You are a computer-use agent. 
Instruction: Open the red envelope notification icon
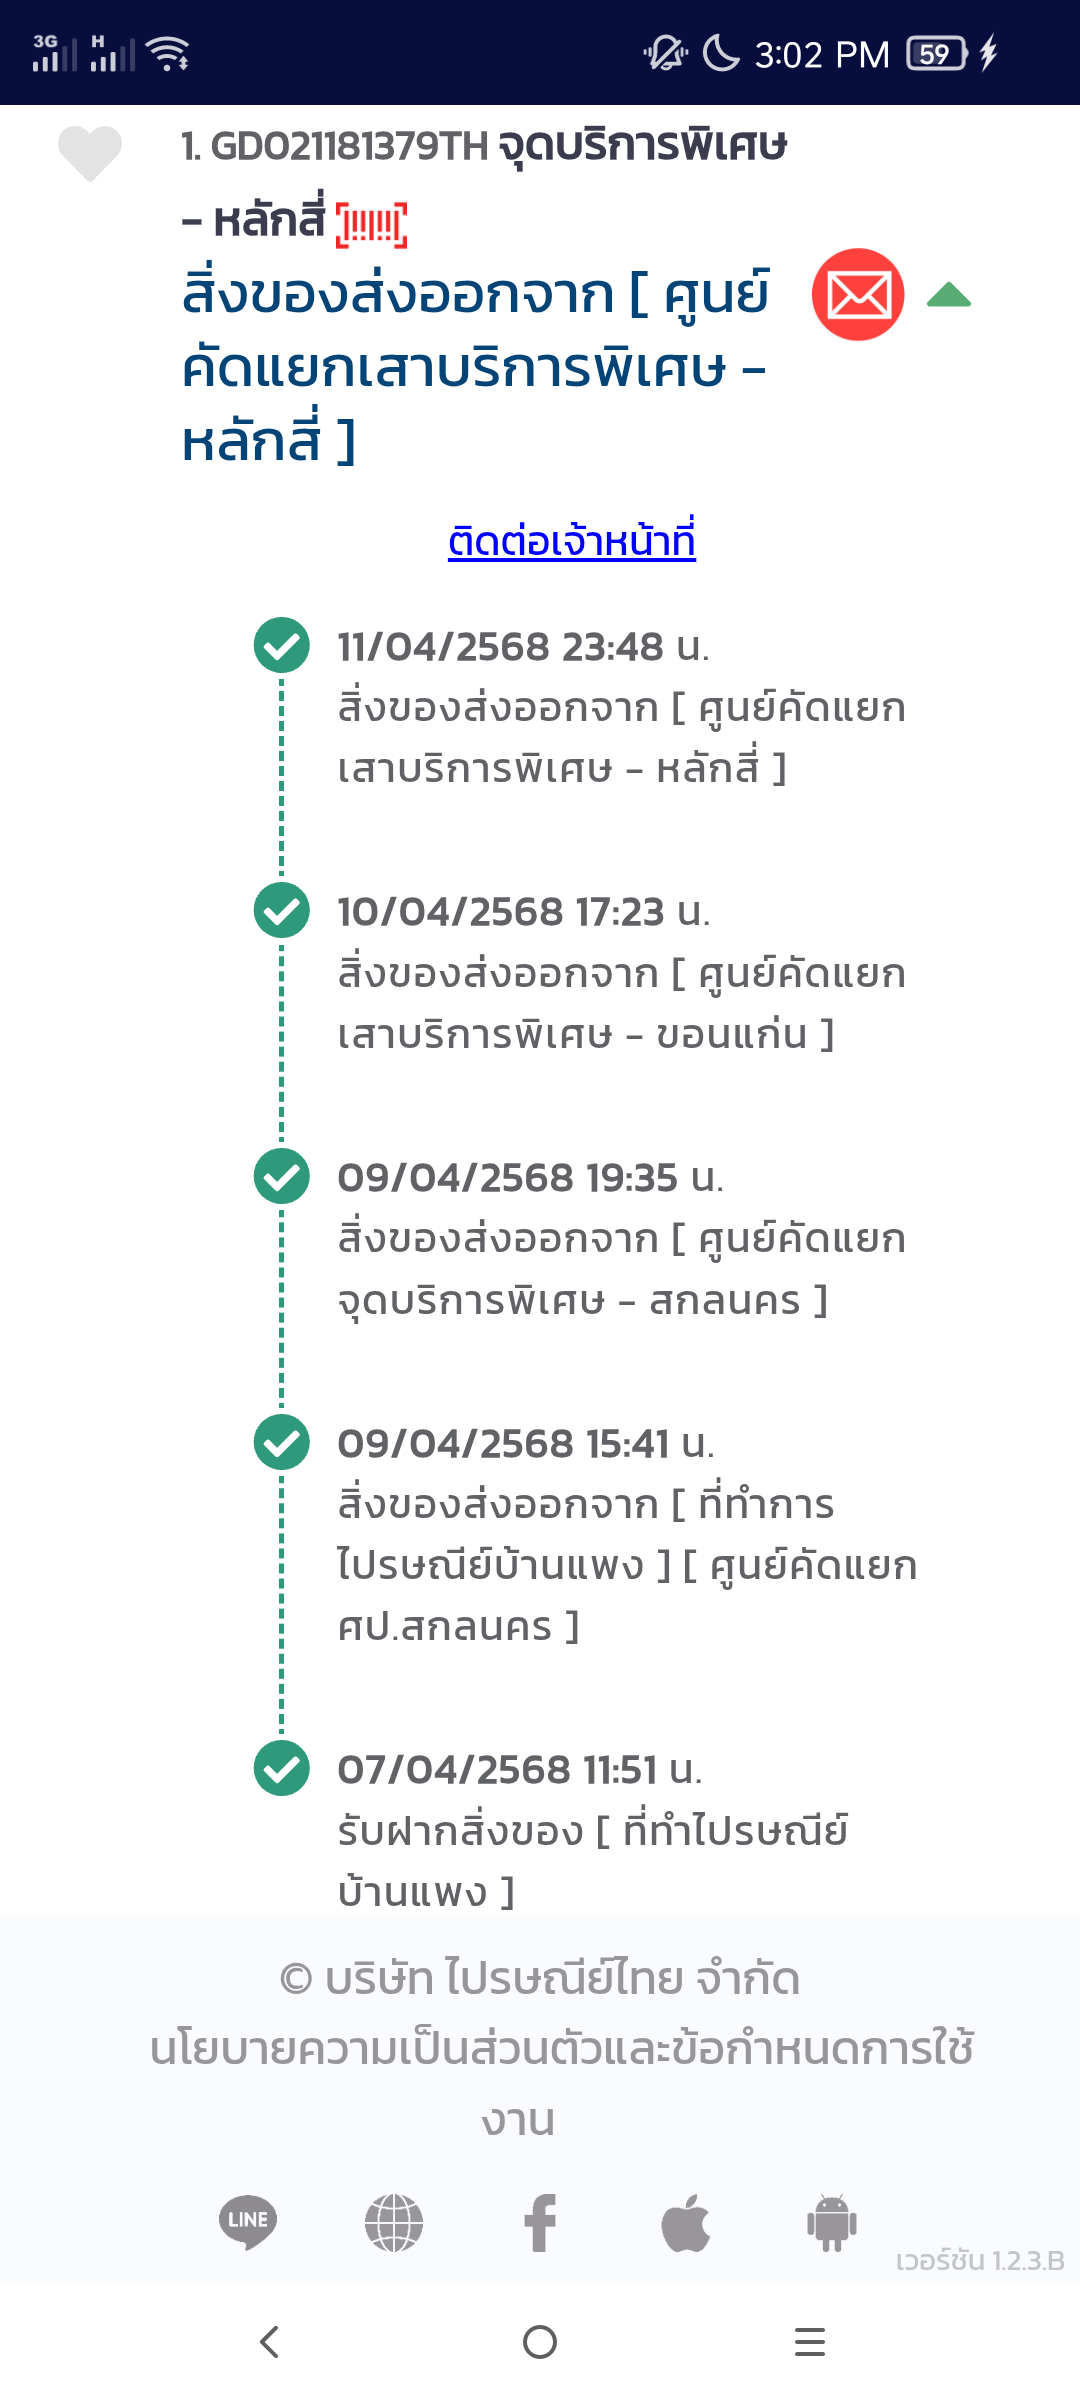(x=858, y=295)
